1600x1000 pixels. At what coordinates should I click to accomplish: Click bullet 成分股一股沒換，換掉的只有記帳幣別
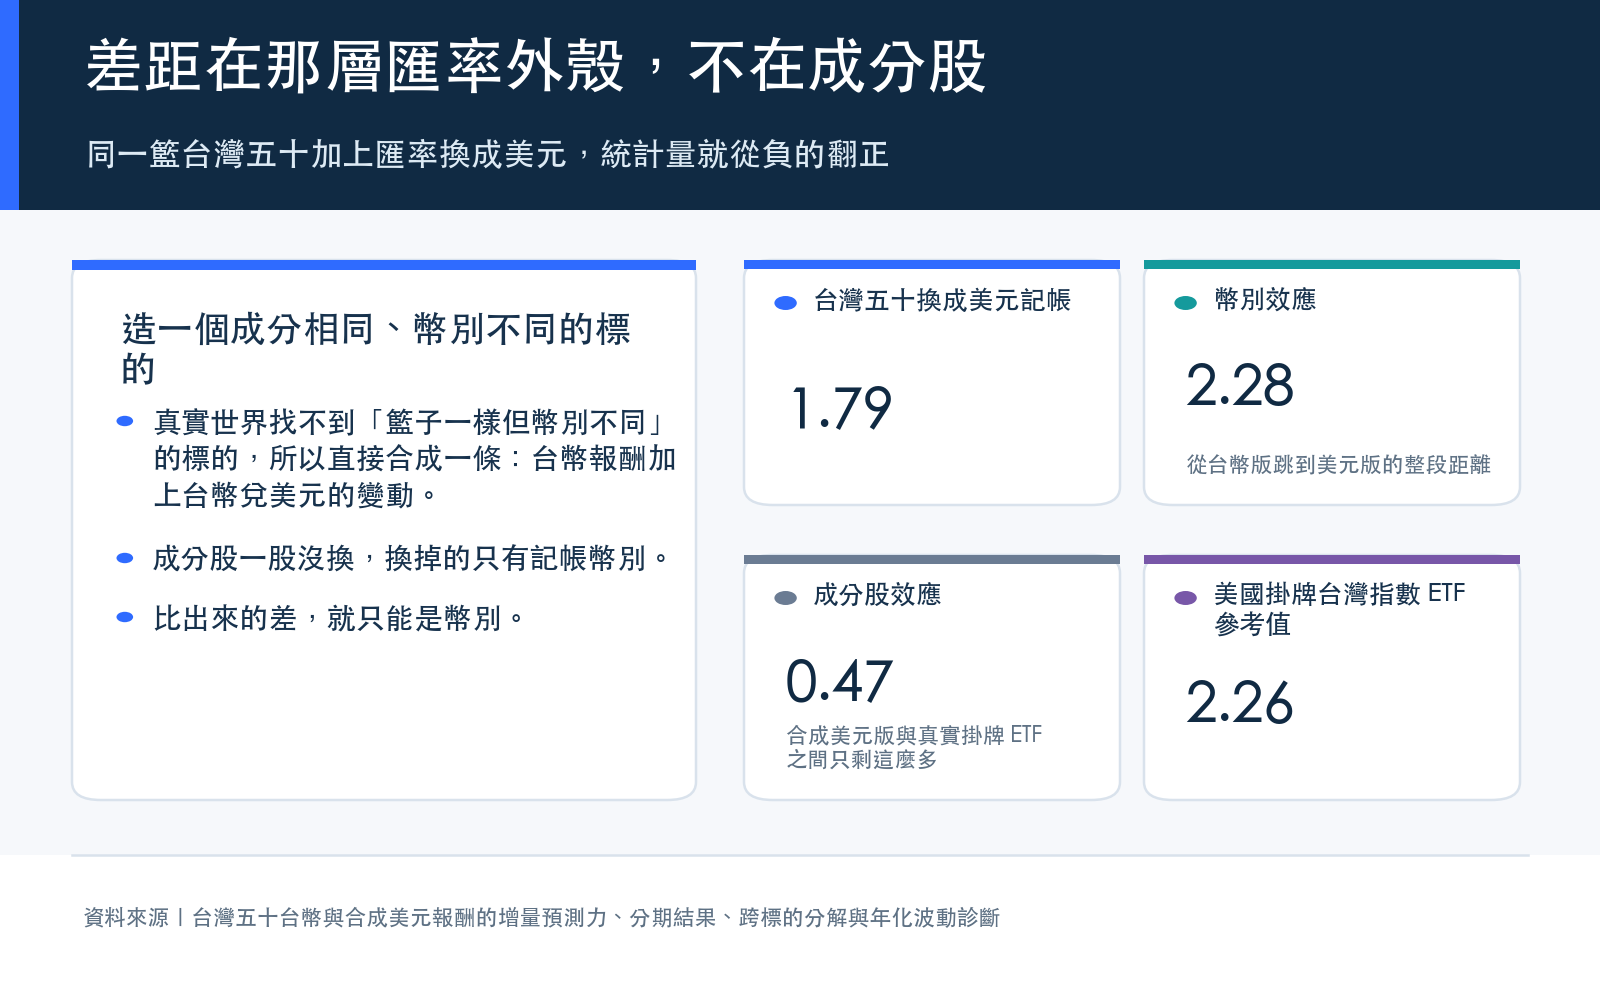pyautogui.click(x=411, y=558)
